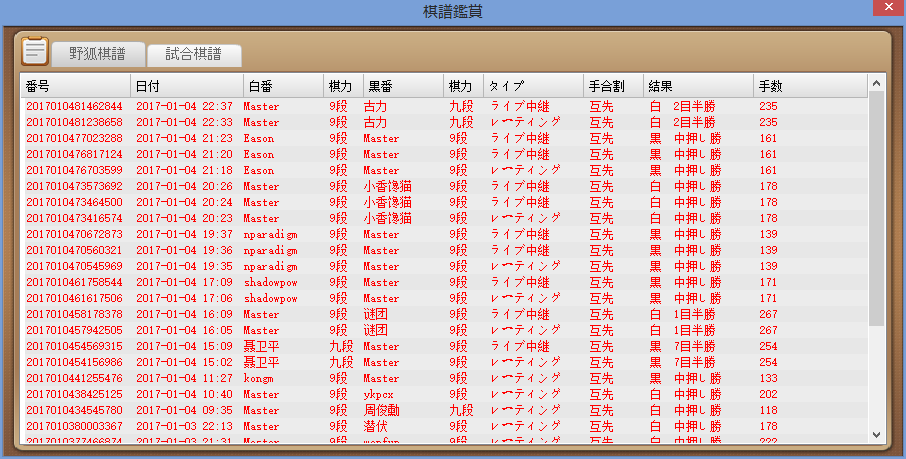
Task: Click result 黒 7目半勝 in 15:09 row
Action: point(682,346)
